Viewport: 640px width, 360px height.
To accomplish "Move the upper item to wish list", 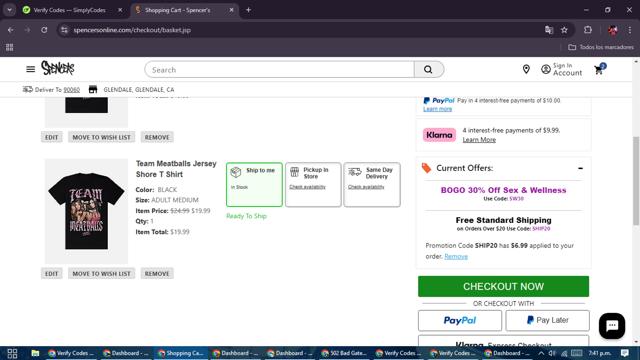I will coord(101,137).
